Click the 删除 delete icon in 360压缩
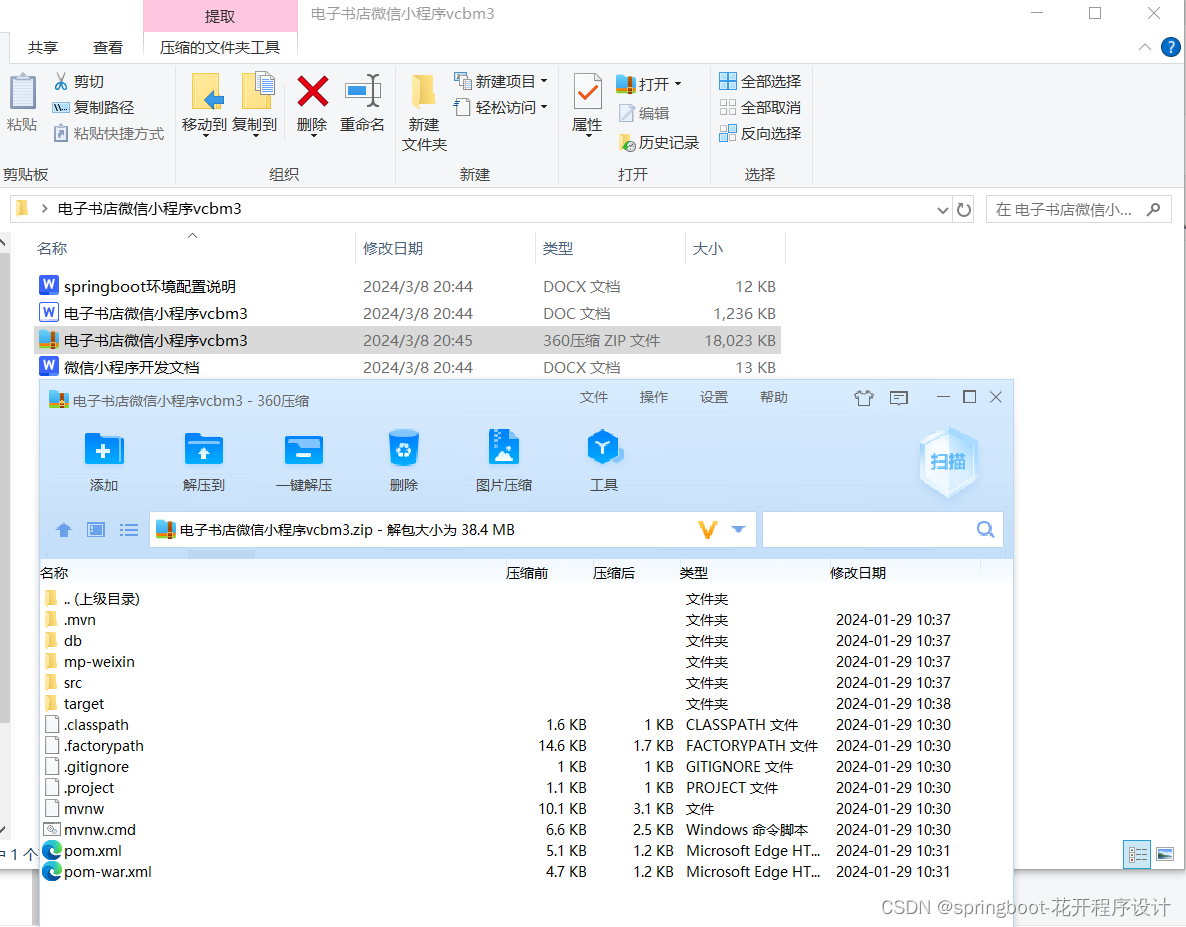 403,460
